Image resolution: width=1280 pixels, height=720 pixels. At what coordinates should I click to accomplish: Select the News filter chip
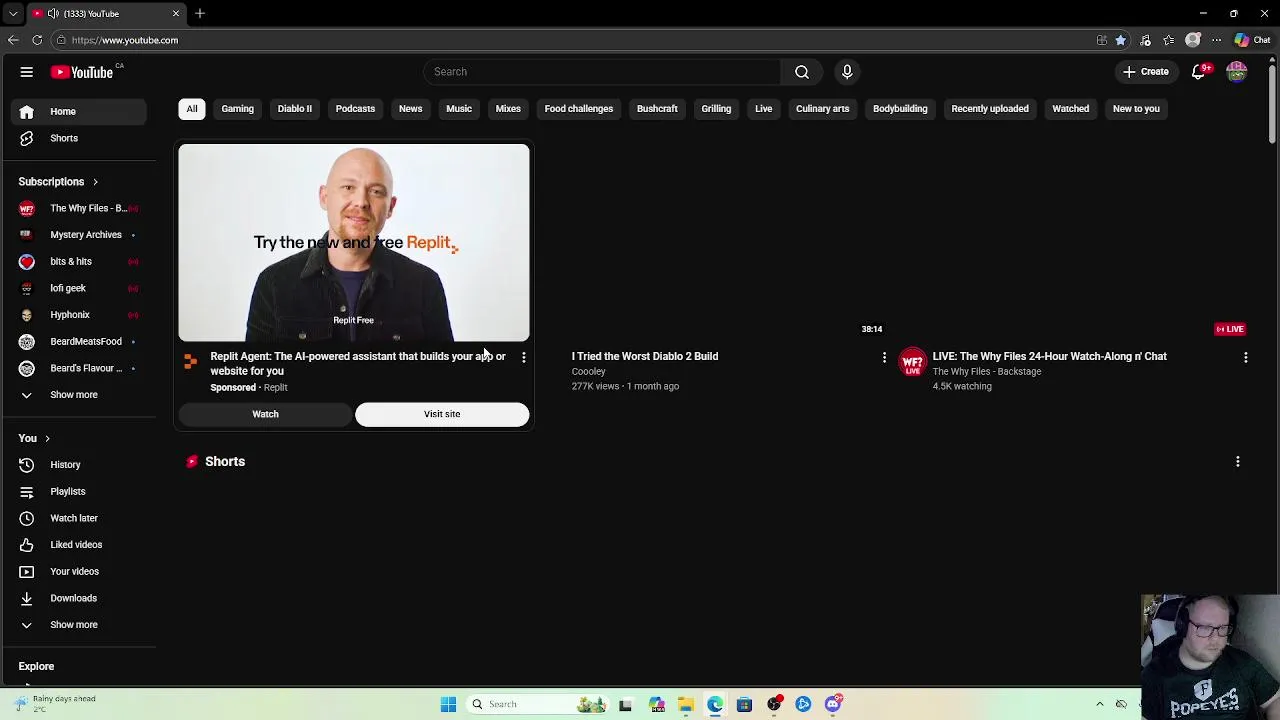click(411, 109)
